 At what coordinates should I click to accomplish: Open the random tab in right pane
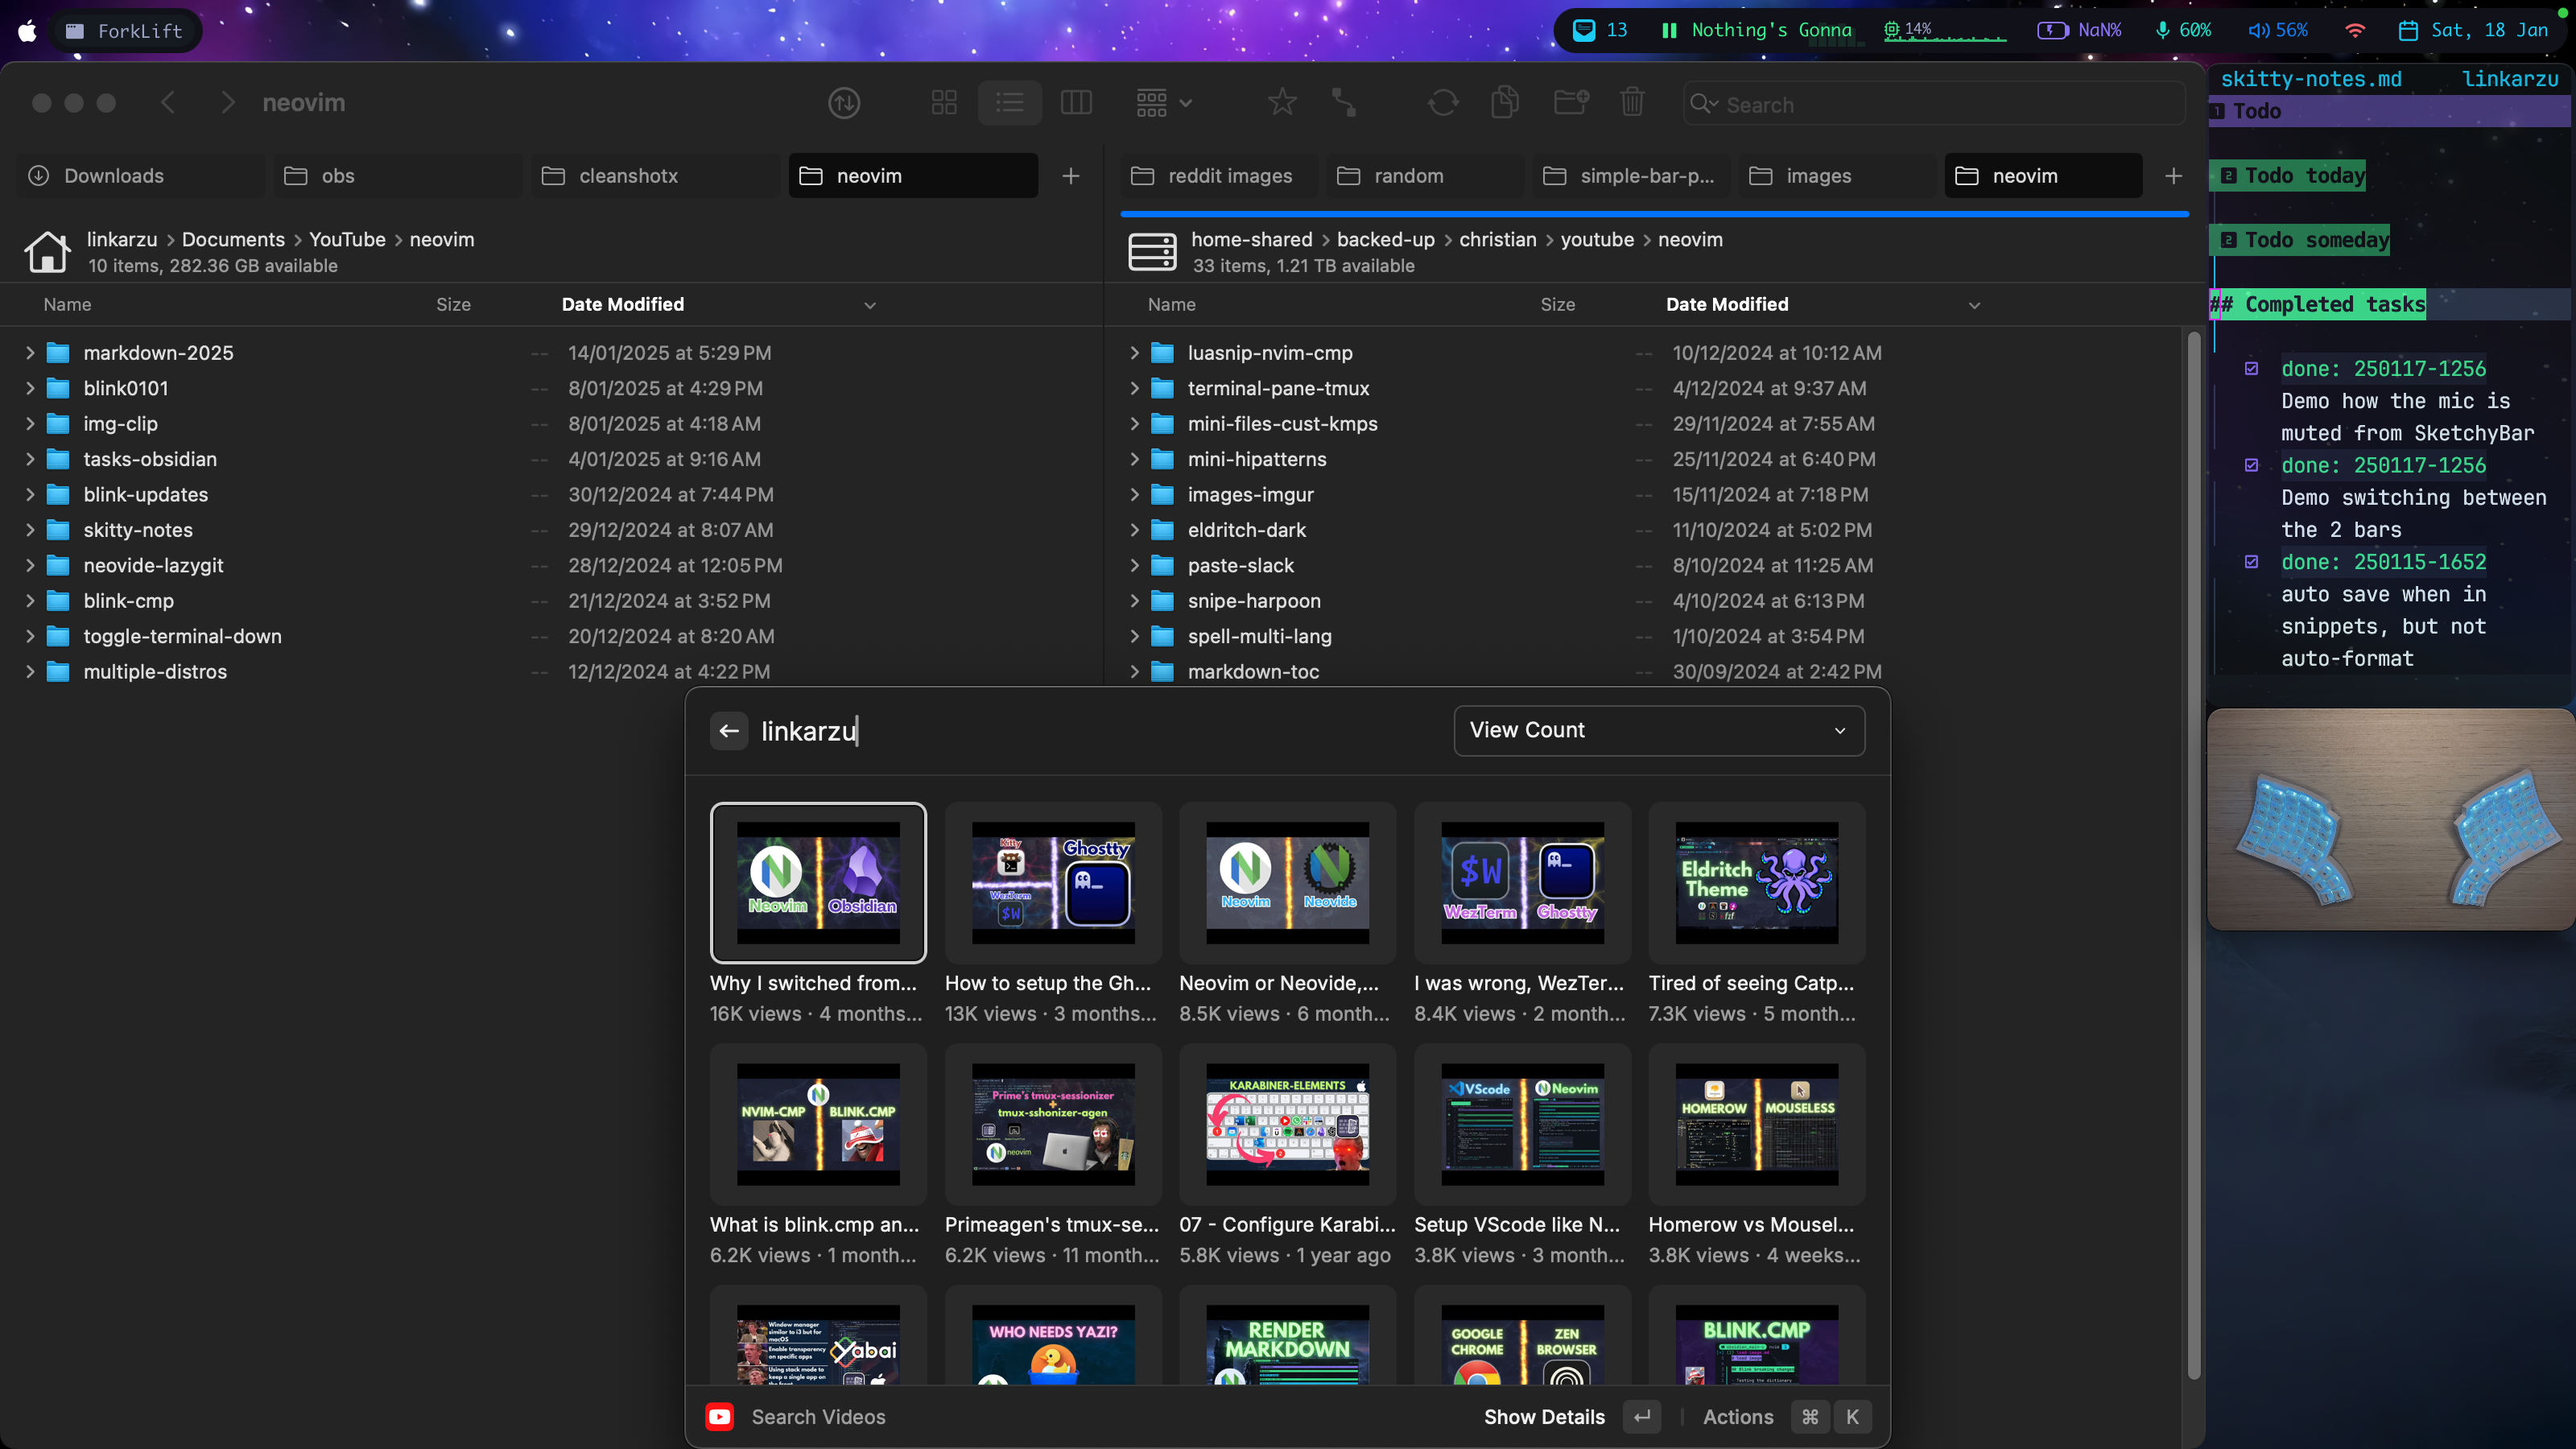(x=1427, y=176)
